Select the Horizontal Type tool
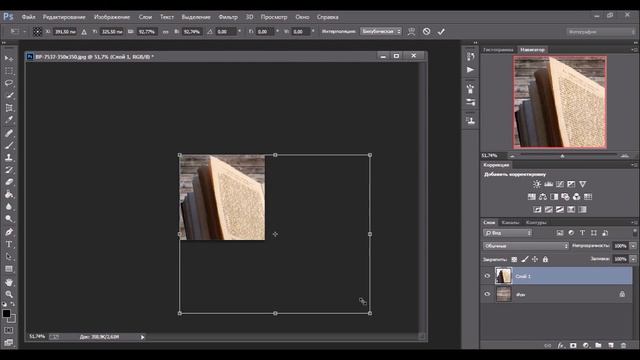The width and height of the screenshot is (640, 360). (x=9, y=244)
